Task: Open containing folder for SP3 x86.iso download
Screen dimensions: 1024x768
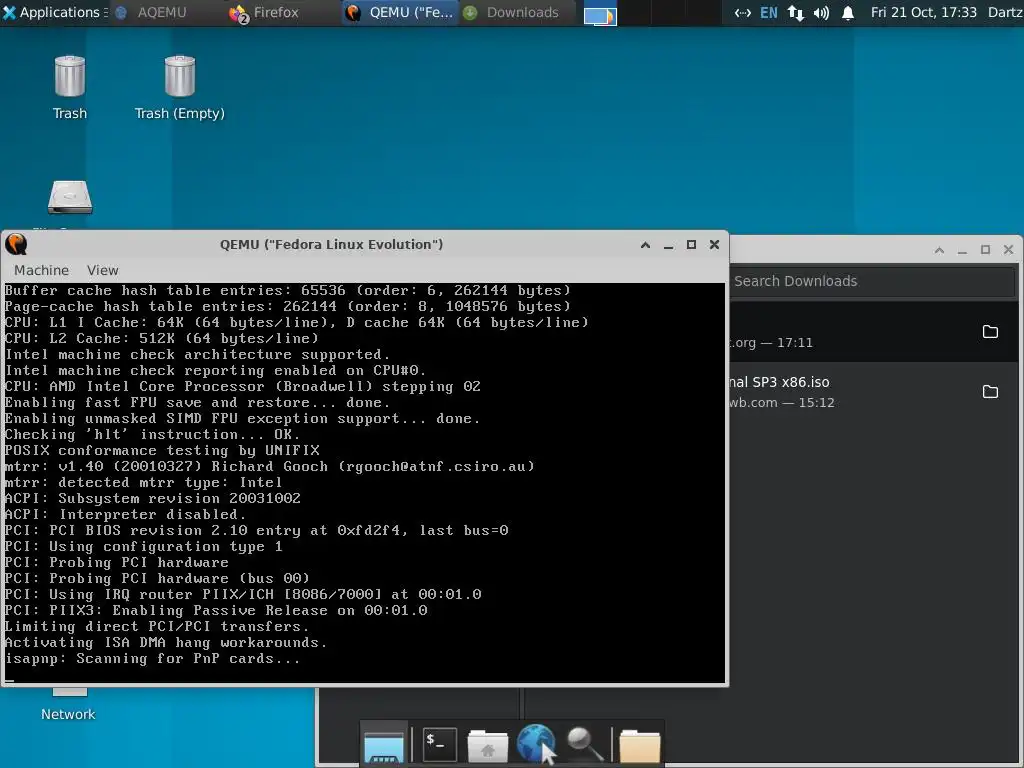Action: pyautogui.click(x=990, y=392)
